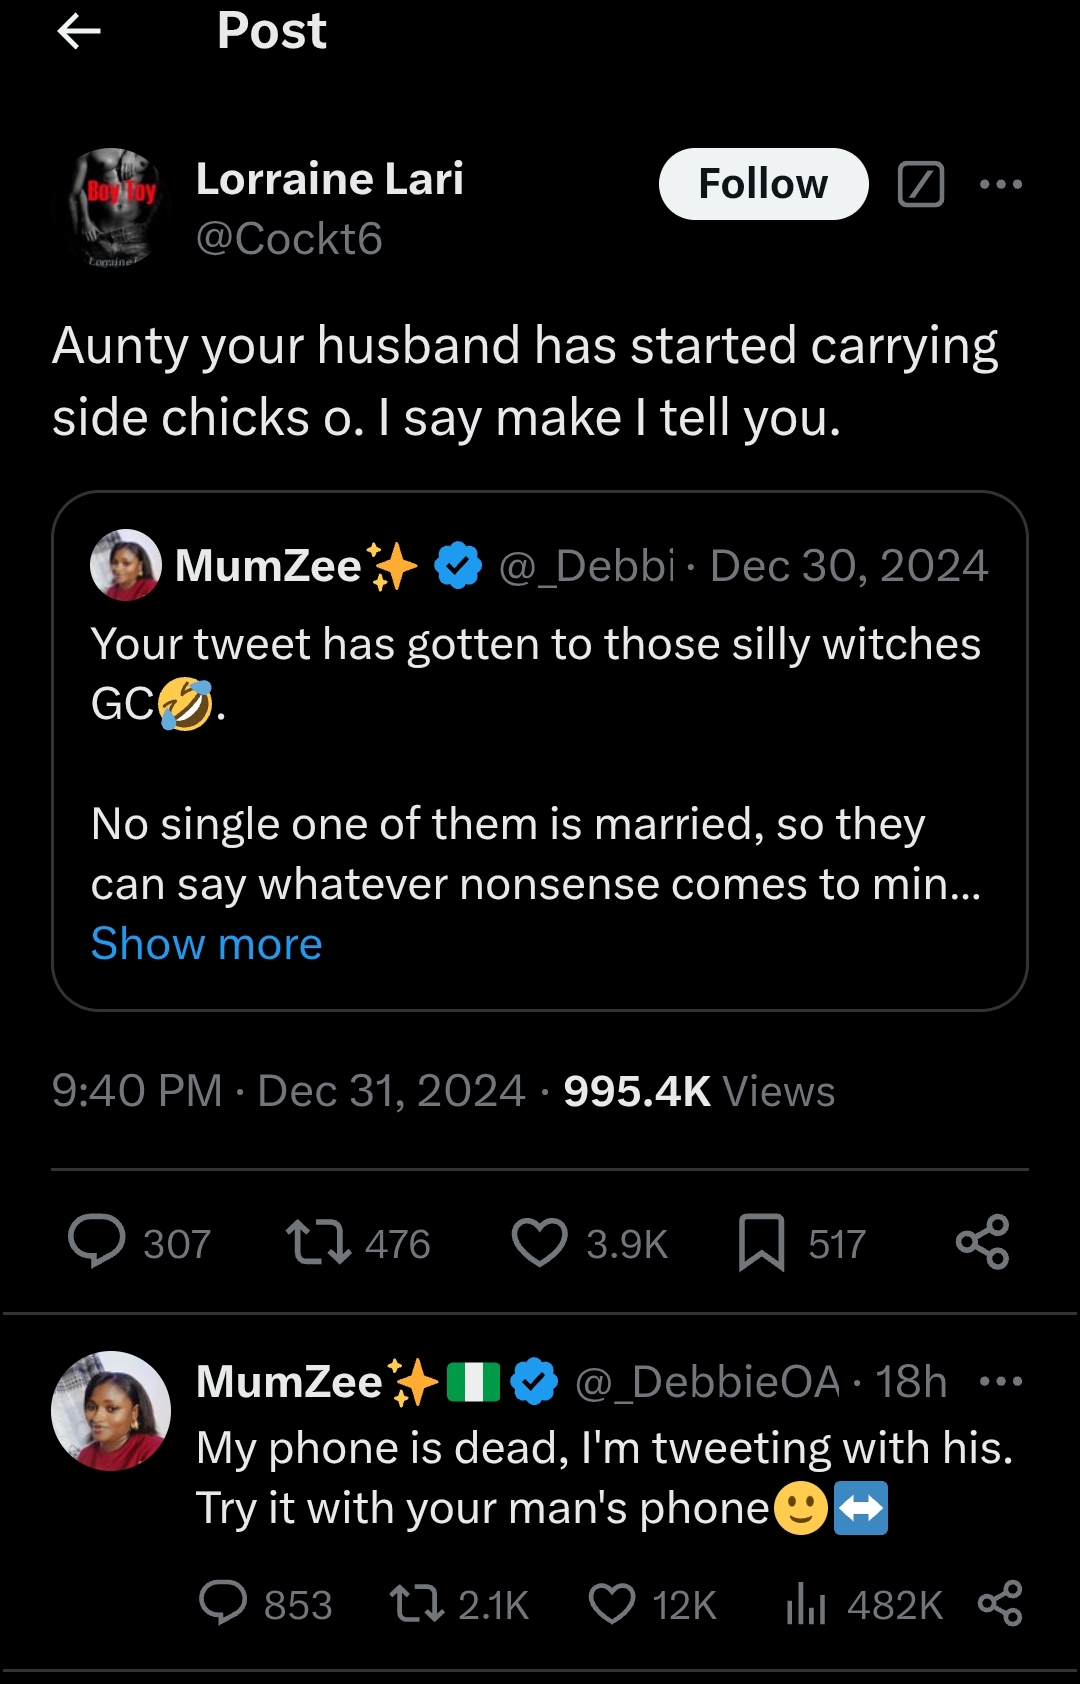View analytics of MumZee's reply (482K)
1080x1684 pixels.
806,1603
